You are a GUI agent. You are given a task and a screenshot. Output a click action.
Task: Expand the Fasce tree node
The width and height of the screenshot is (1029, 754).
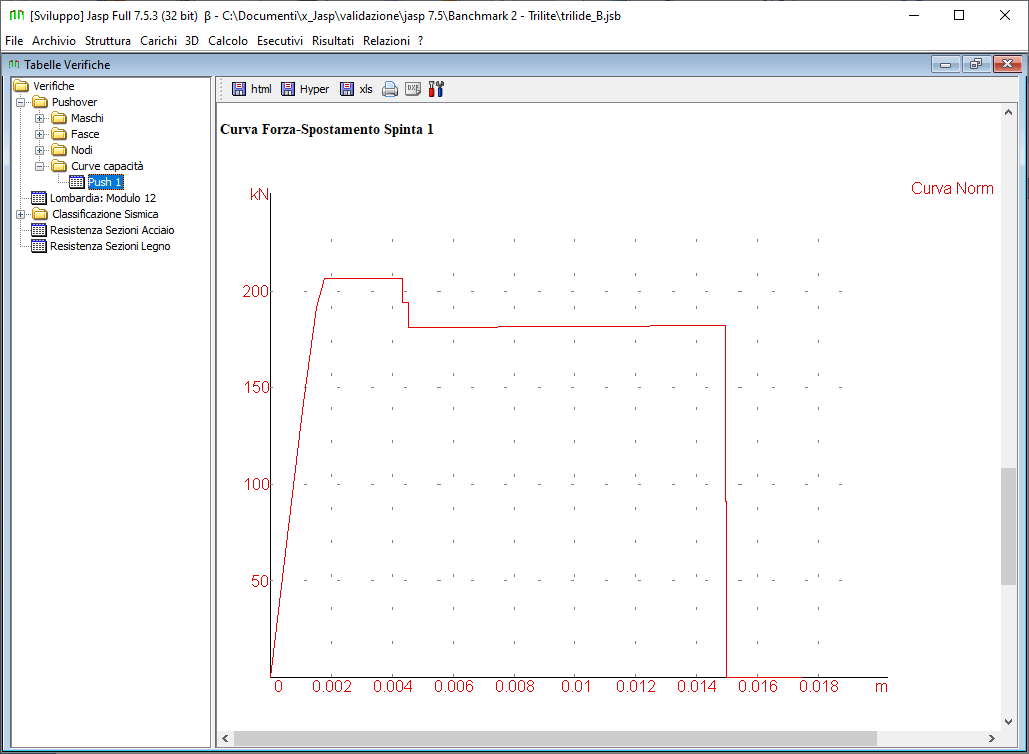pyautogui.click(x=39, y=135)
